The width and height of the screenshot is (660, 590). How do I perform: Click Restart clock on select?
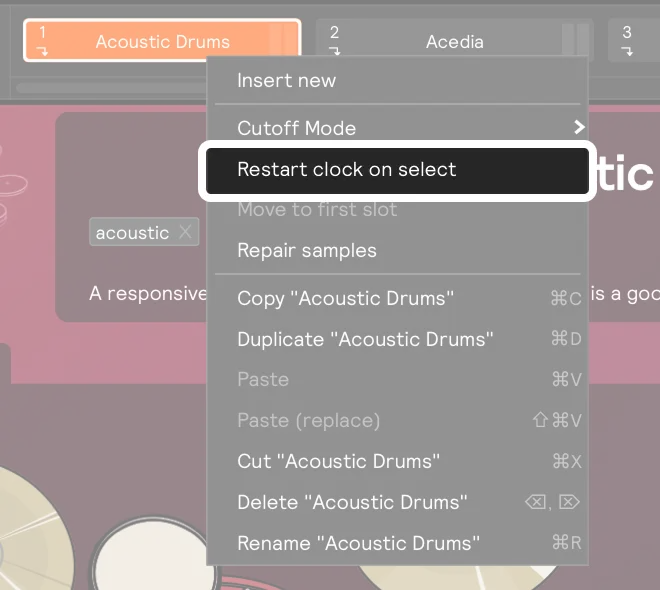point(397,170)
